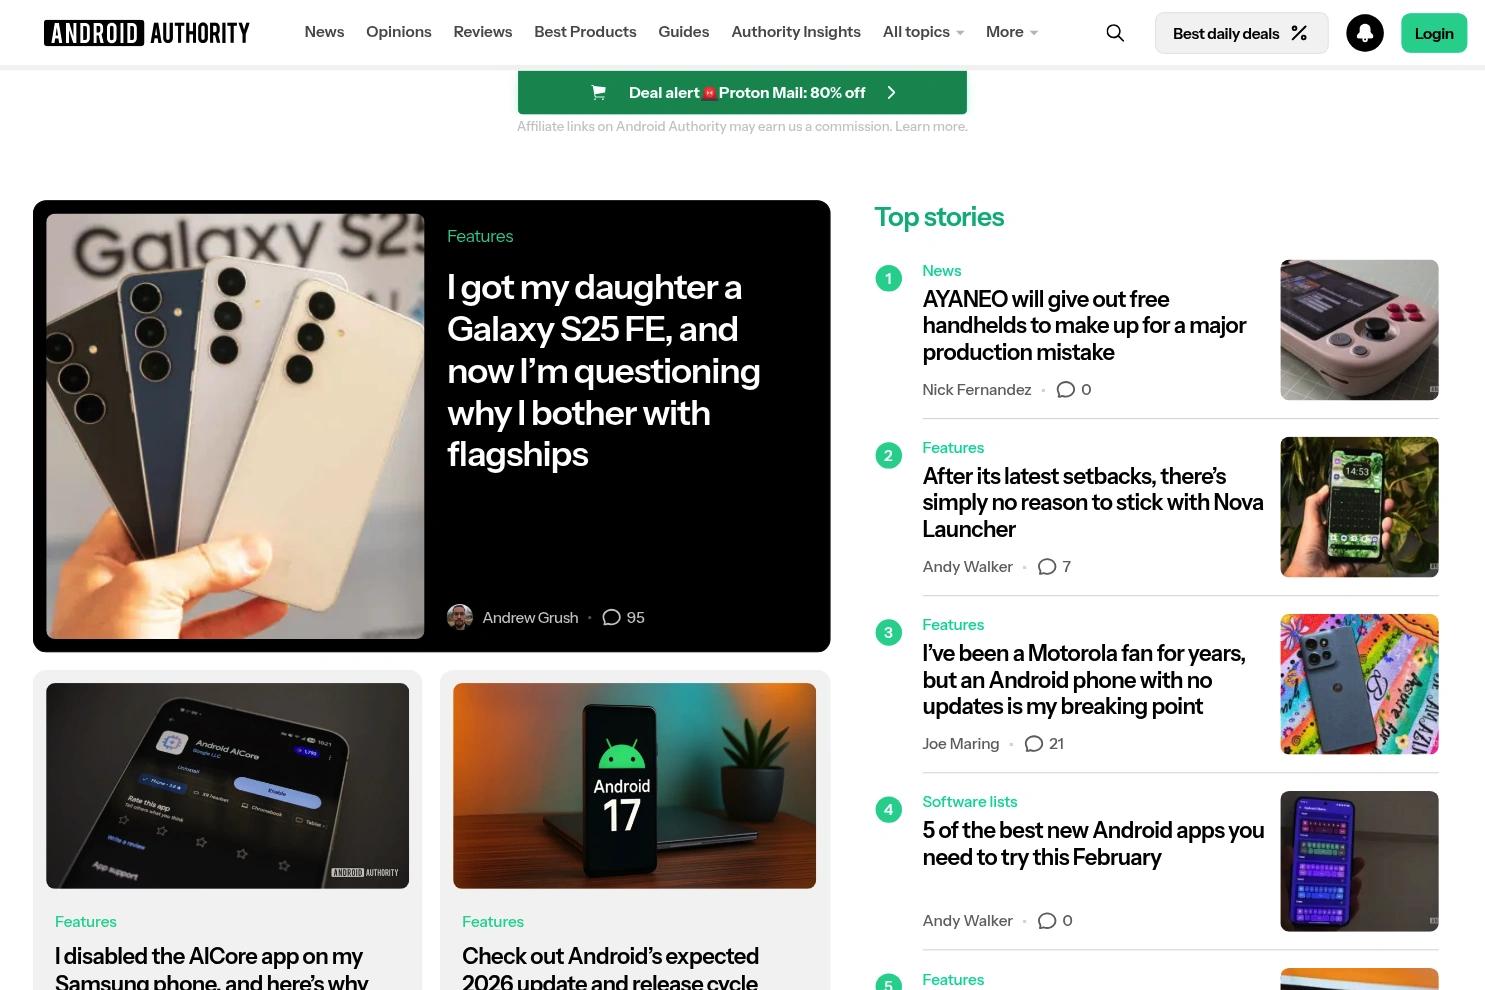Expand the More dropdown menu
1485x990 pixels.
point(1012,32)
